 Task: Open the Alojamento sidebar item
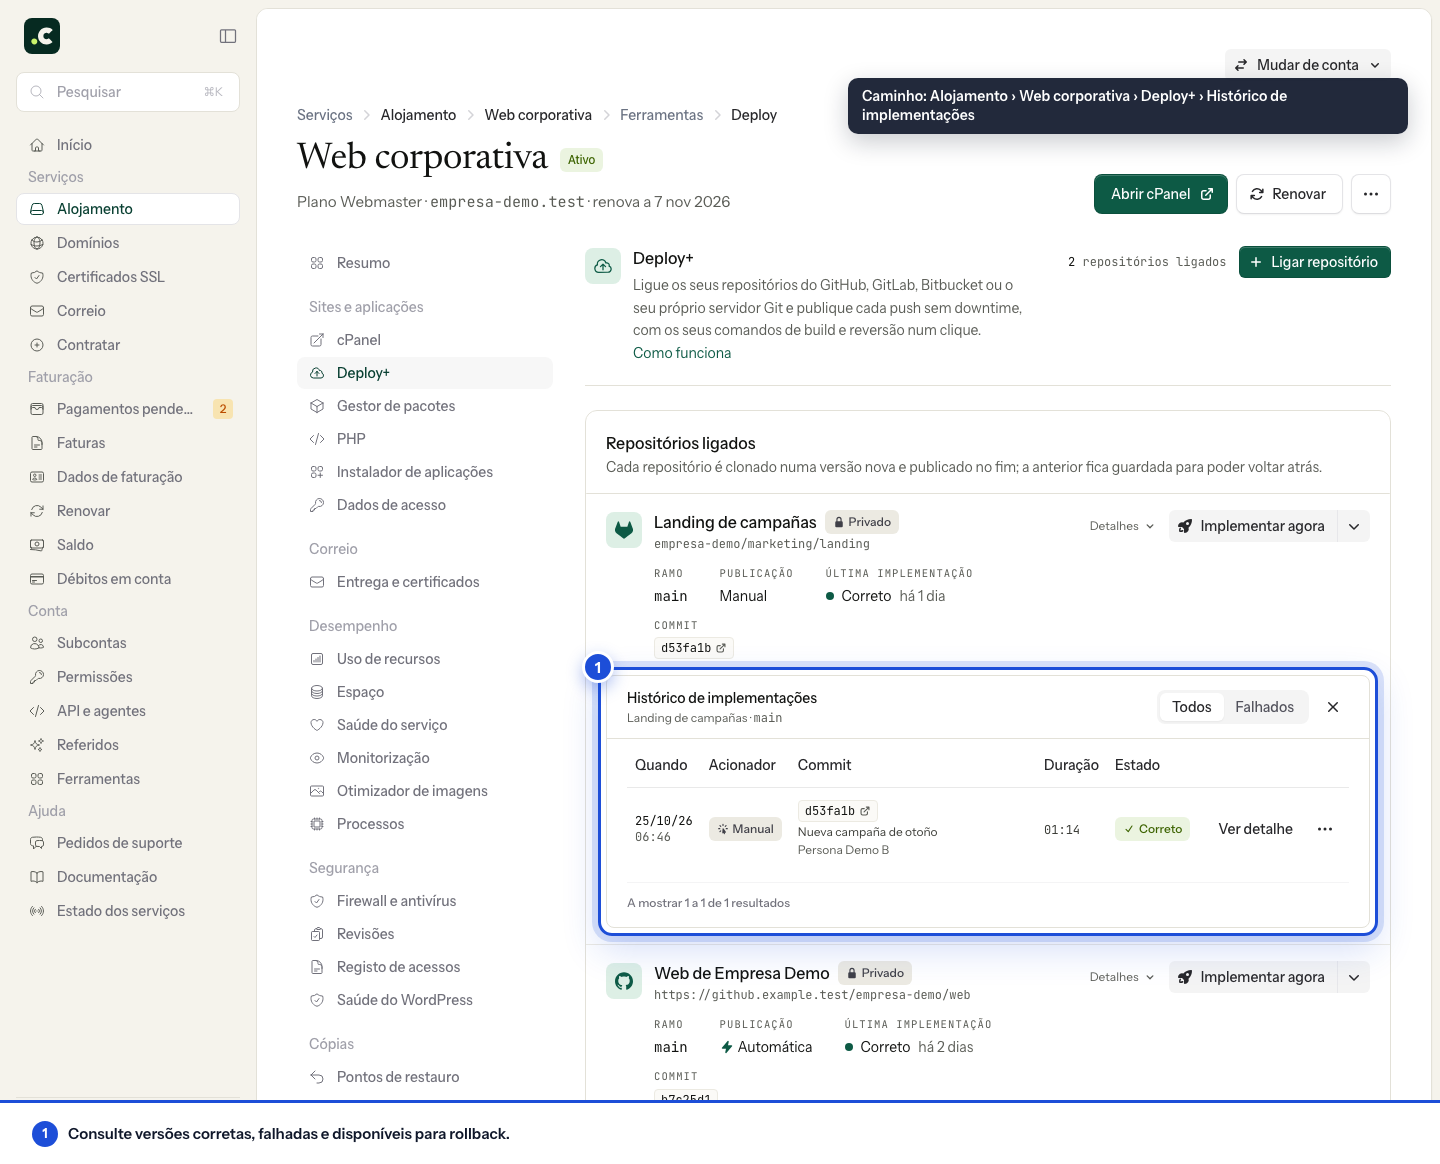(x=128, y=209)
